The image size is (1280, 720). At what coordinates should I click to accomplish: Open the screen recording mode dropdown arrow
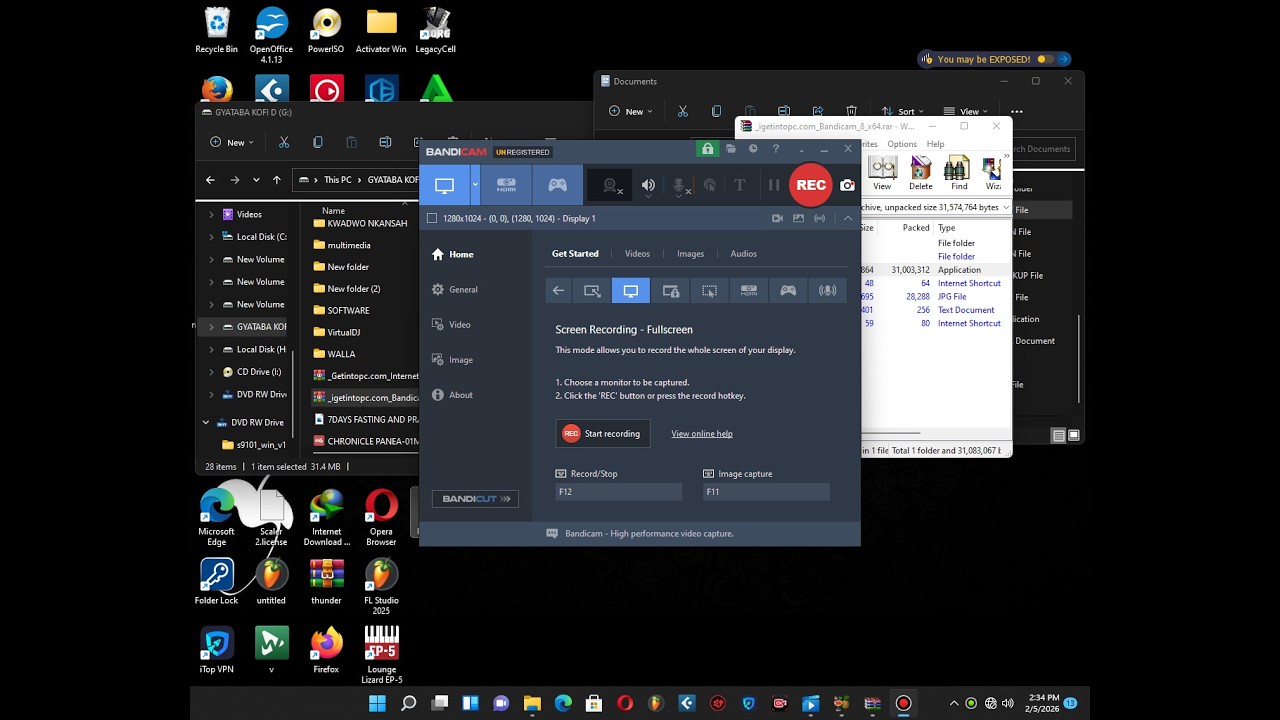[x=475, y=185]
